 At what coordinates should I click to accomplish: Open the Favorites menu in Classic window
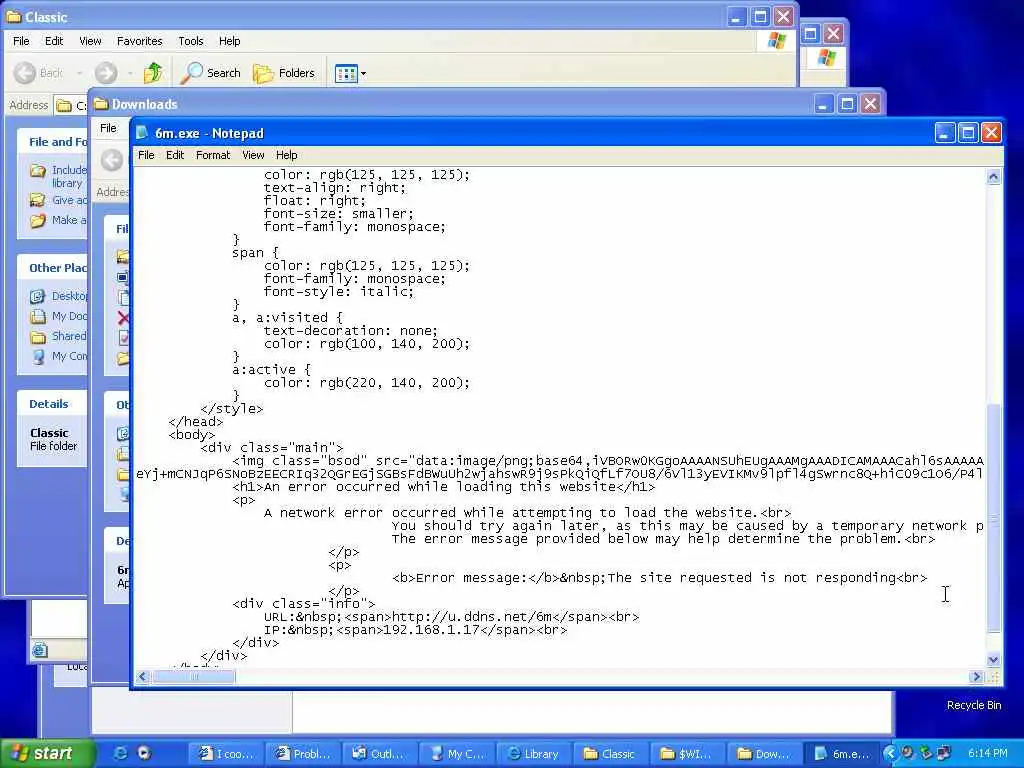click(140, 41)
